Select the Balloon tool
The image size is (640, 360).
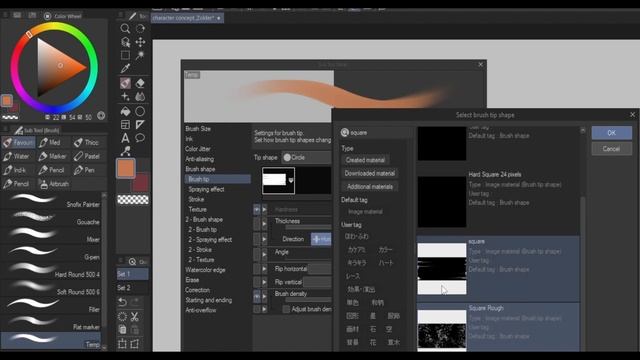click(140, 138)
